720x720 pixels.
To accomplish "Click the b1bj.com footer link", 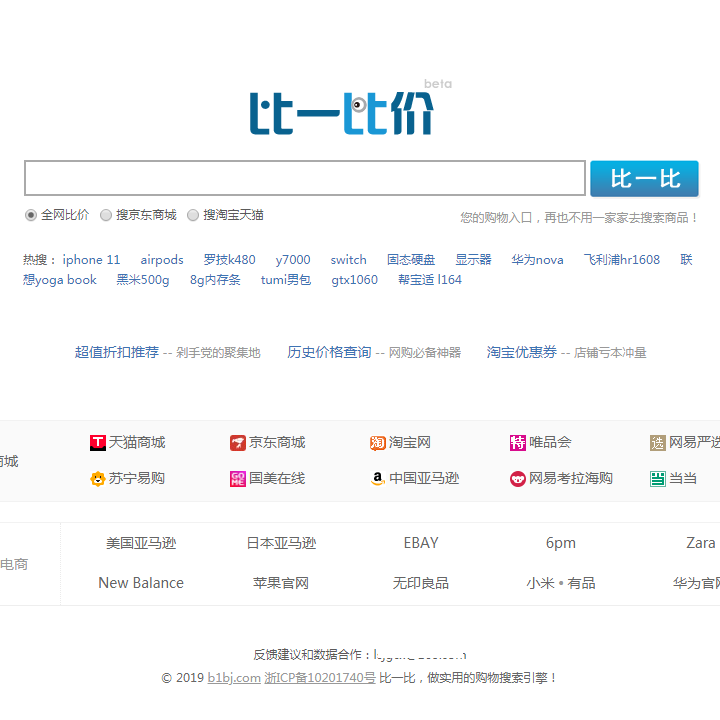I will (234, 678).
